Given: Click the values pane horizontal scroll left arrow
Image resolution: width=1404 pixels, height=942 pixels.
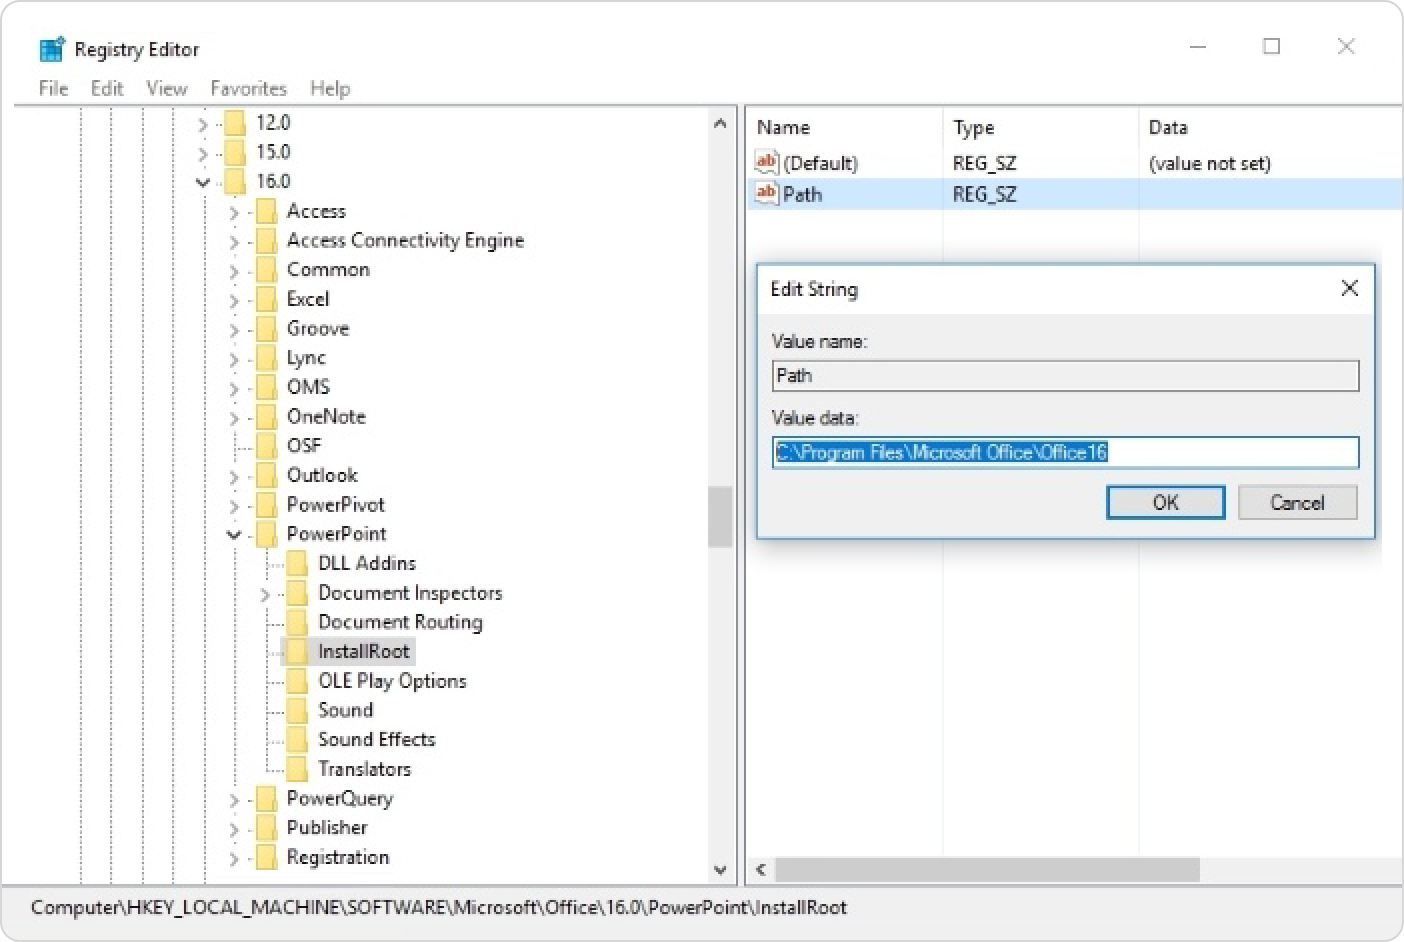Looking at the screenshot, I should (x=761, y=869).
